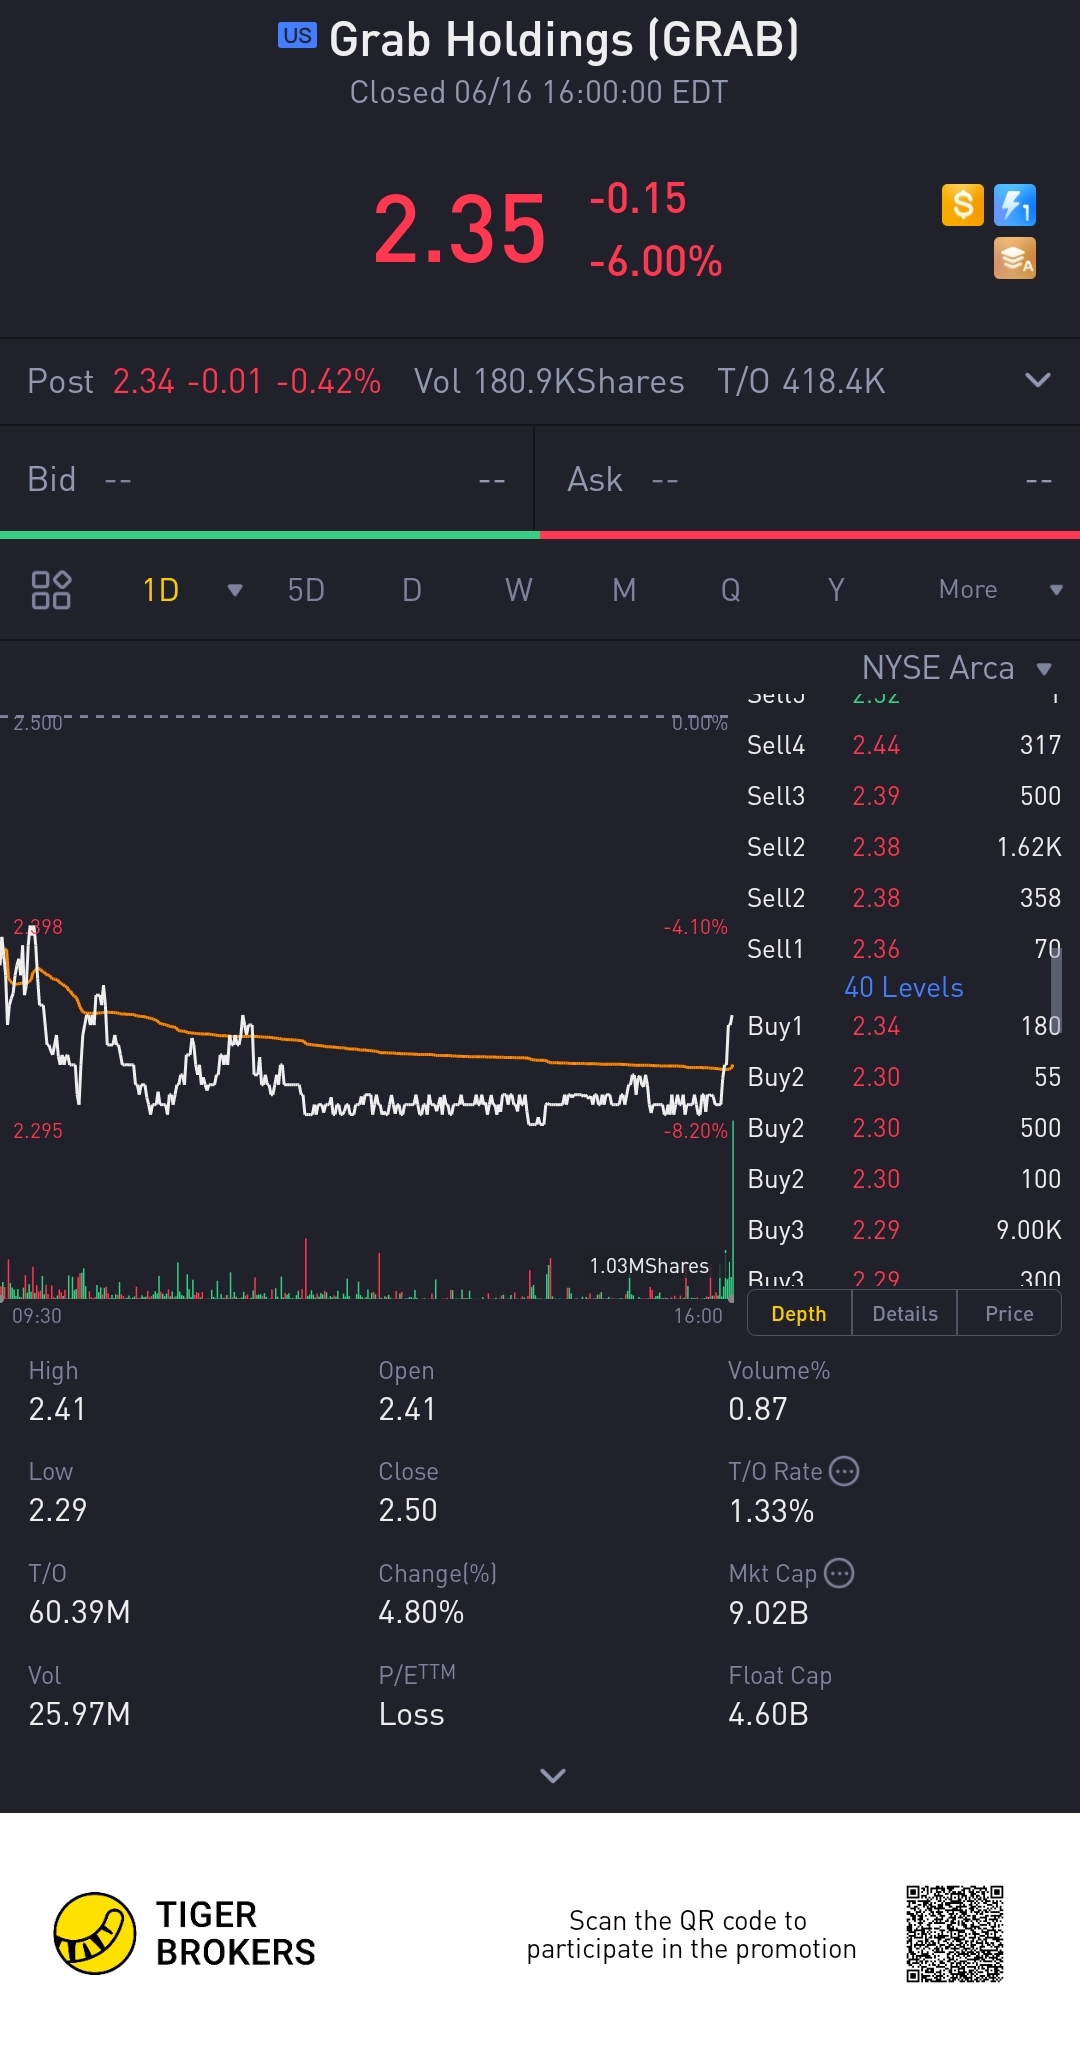Tap the Sell4 2.44 row
Screen dimensions: 1080x2055
[904, 745]
